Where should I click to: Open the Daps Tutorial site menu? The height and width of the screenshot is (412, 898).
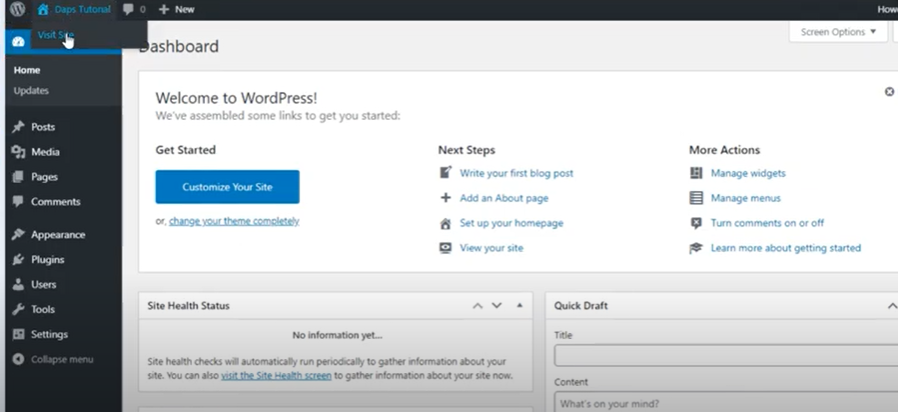[74, 9]
